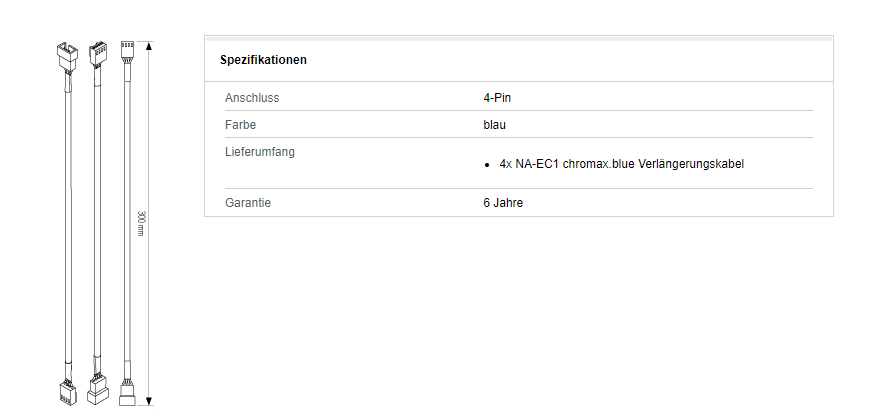Click the right cable bottom connector
Image resolution: width=882 pixels, height=418 pixels.
point(128,394)
